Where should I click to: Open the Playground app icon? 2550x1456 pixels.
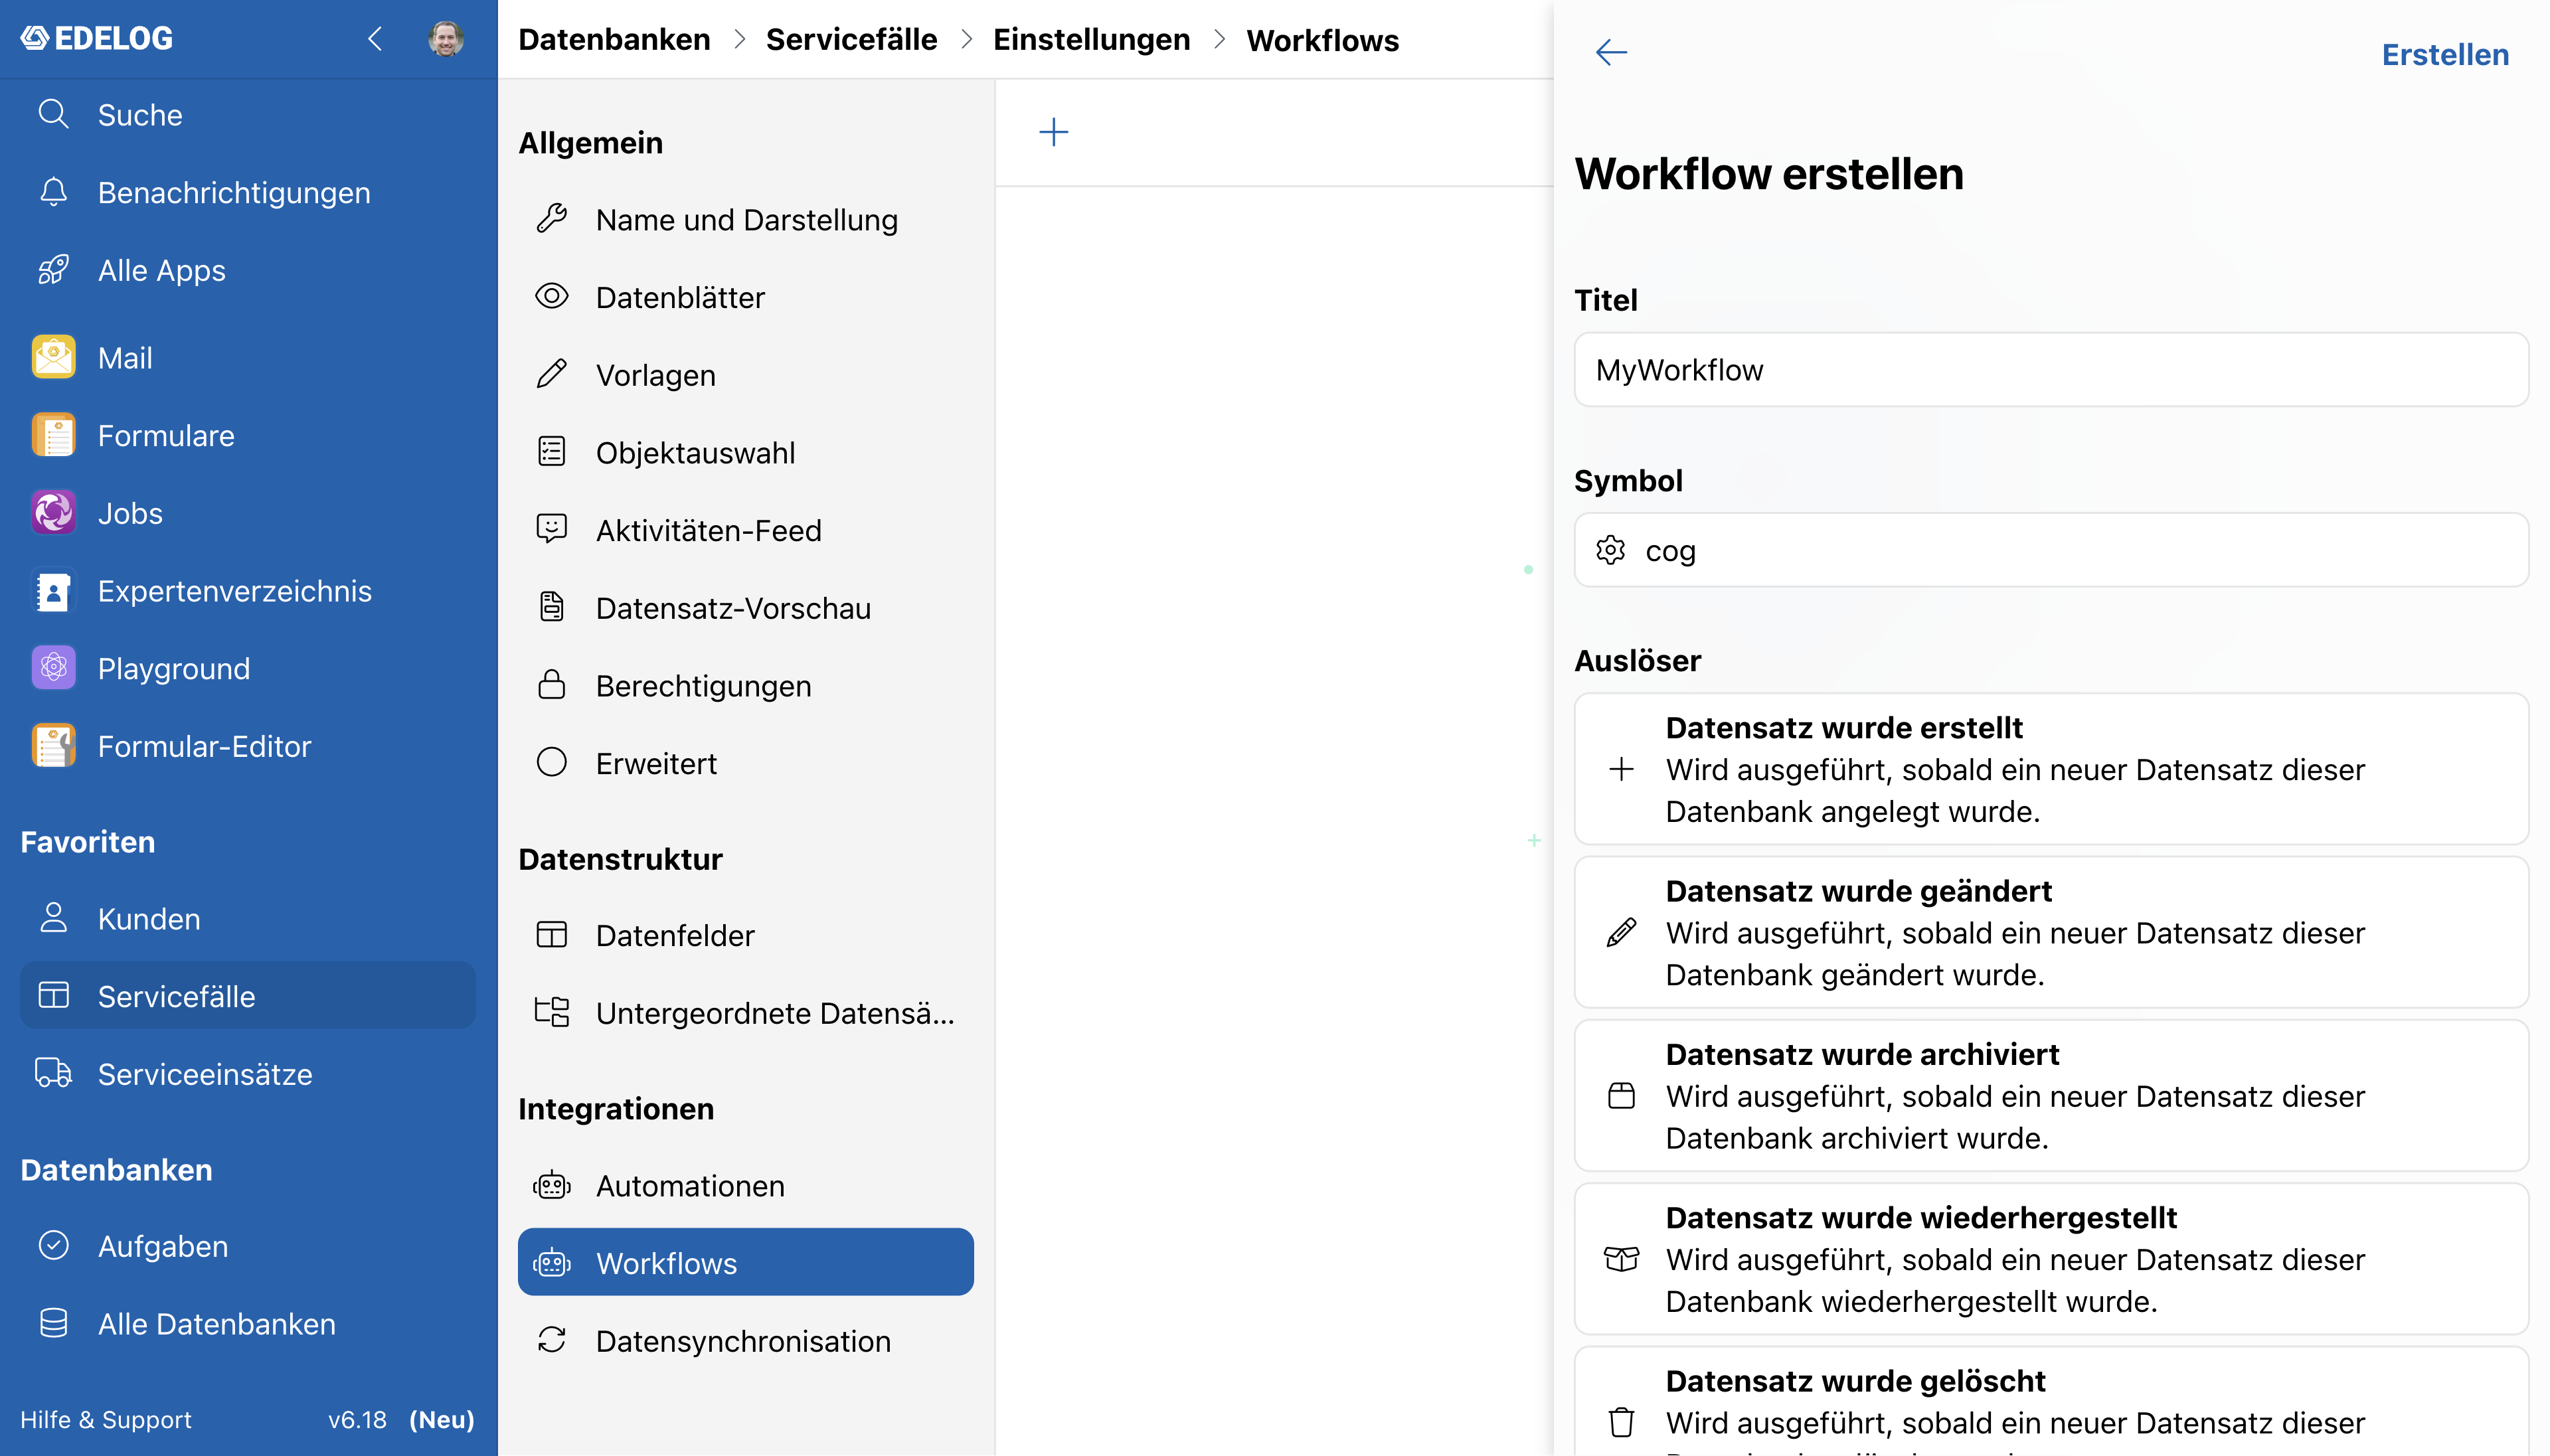pos(53,668)
